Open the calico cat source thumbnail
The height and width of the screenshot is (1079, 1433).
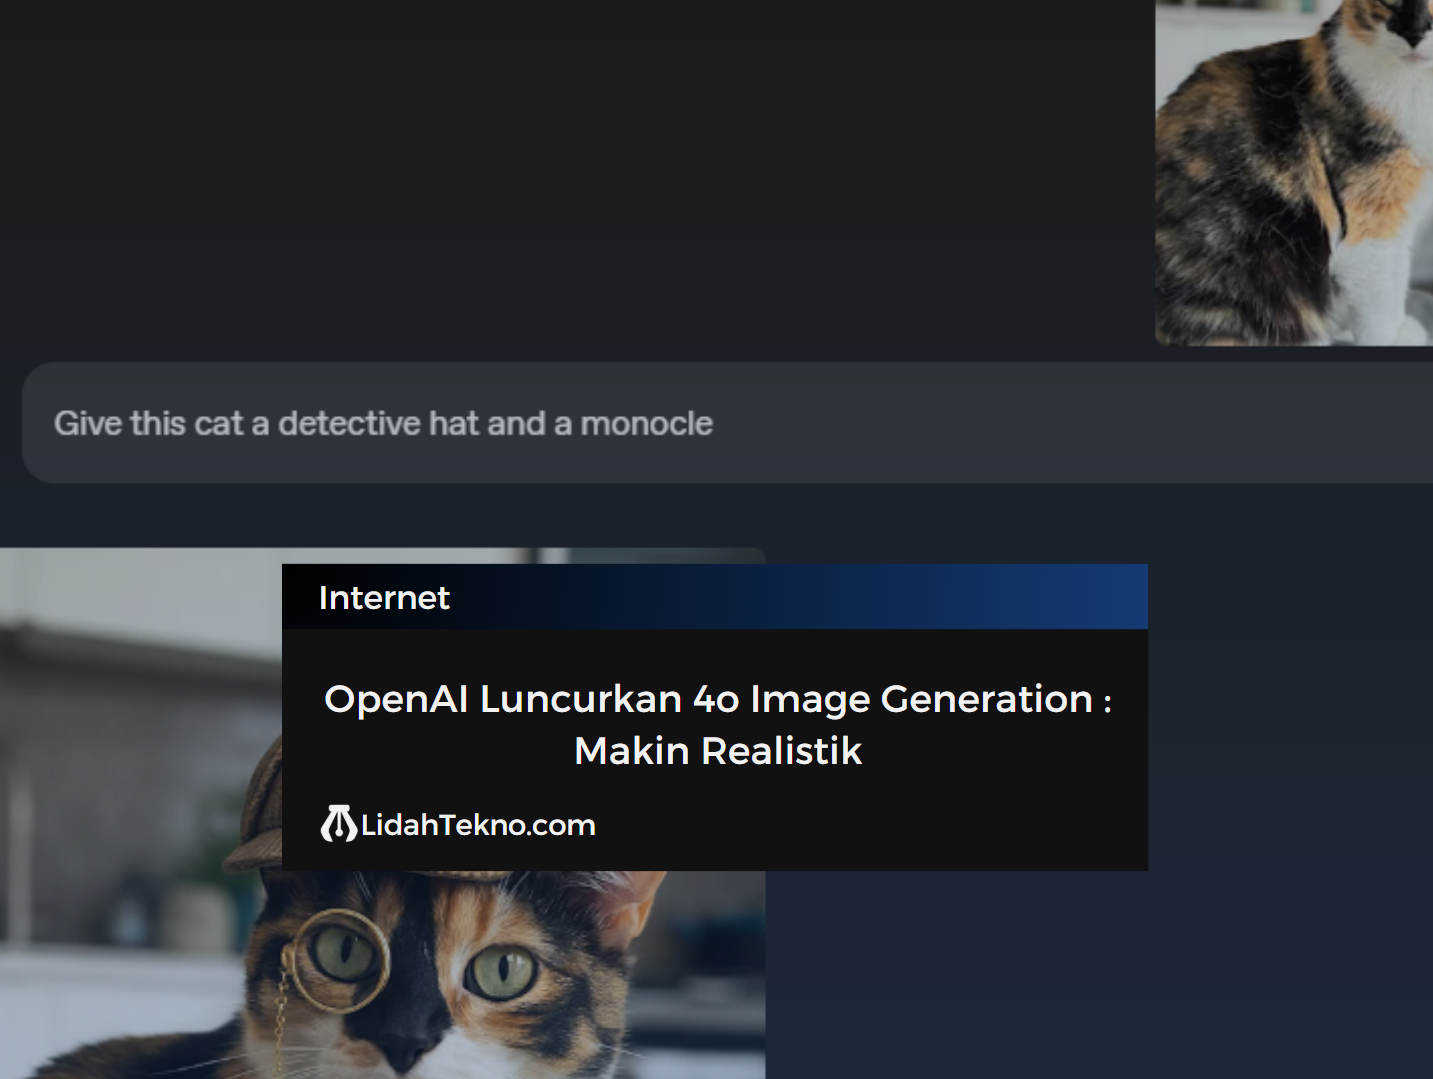(1294, 172)
